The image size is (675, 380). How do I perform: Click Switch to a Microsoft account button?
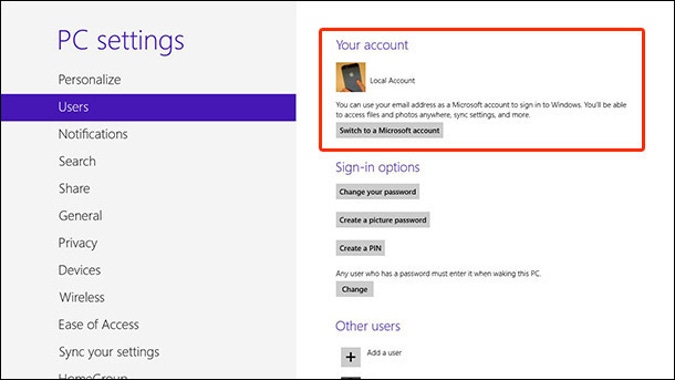(390, 130)
